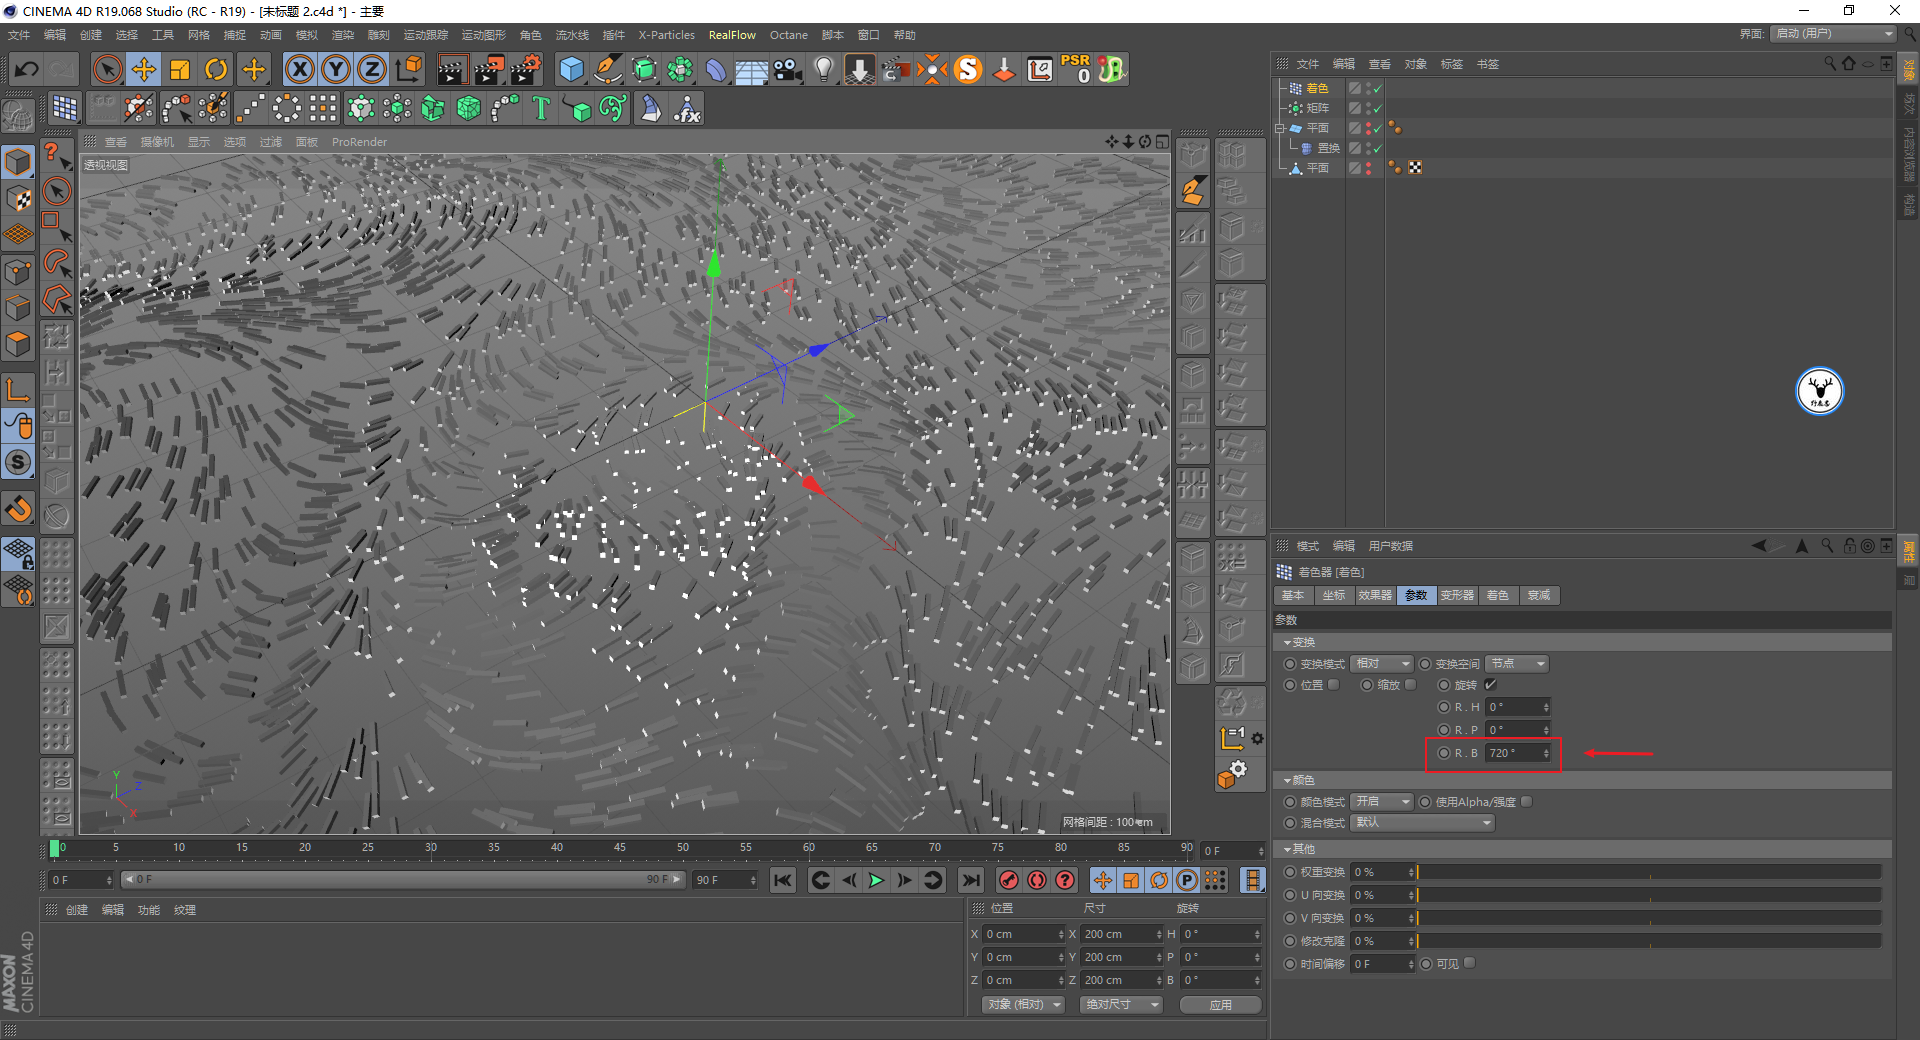This screenshot has height=1040, width=1920.
Task: Select the 着色 object in Object Manager
Action: [1317, 88]
